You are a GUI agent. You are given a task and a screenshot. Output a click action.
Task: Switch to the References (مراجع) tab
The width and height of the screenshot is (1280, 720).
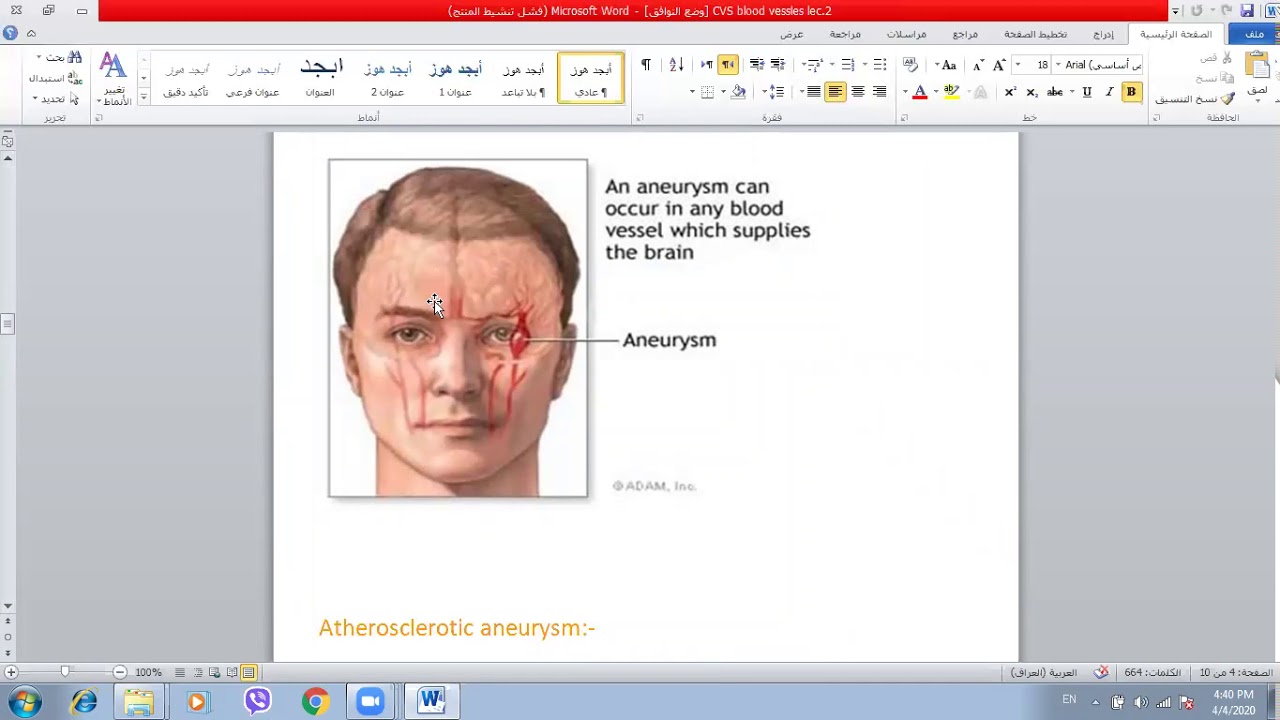coord(965,34)
